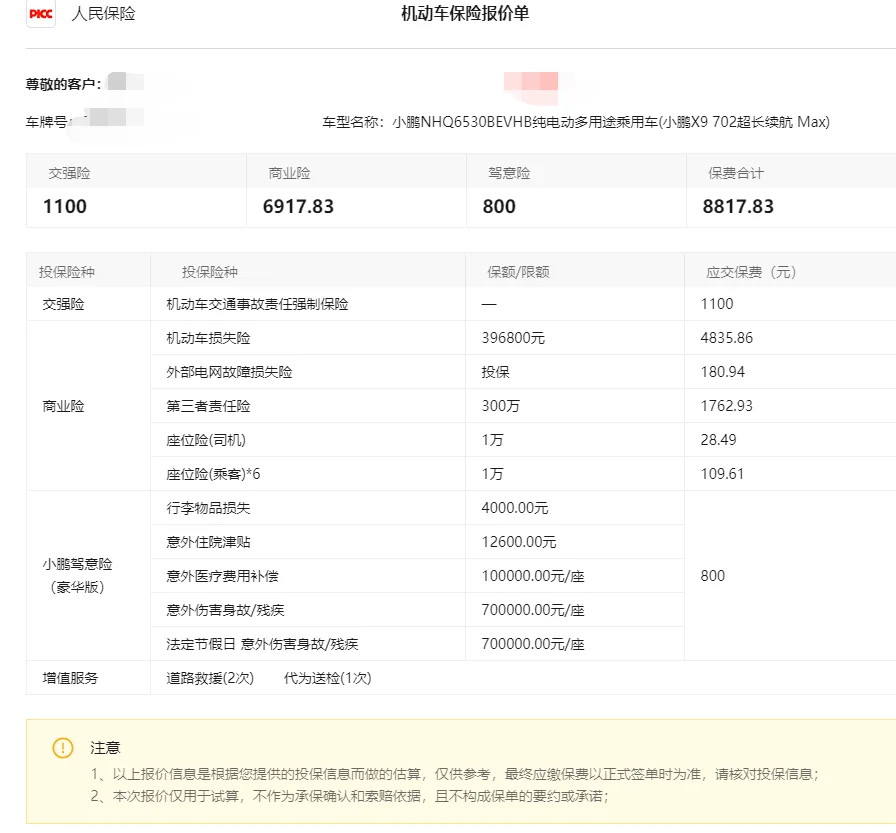Image resolution: width=896 pixels, height=833 pixels.
Task: Click the 道路救援(2次) service item
Action: tap(210, 678)
